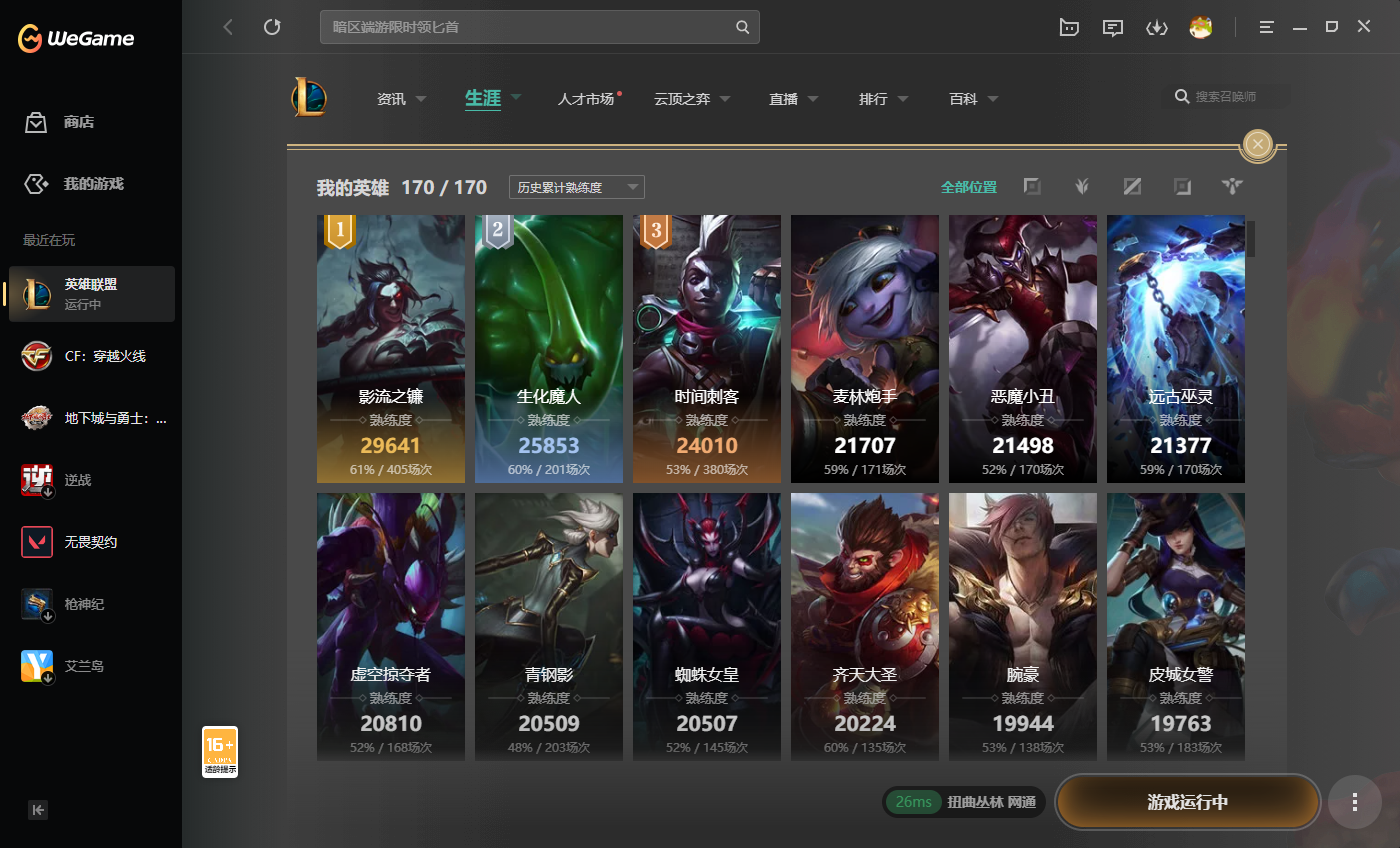Open the 虚空掠夺者 hero card

[x=391, y=627]
